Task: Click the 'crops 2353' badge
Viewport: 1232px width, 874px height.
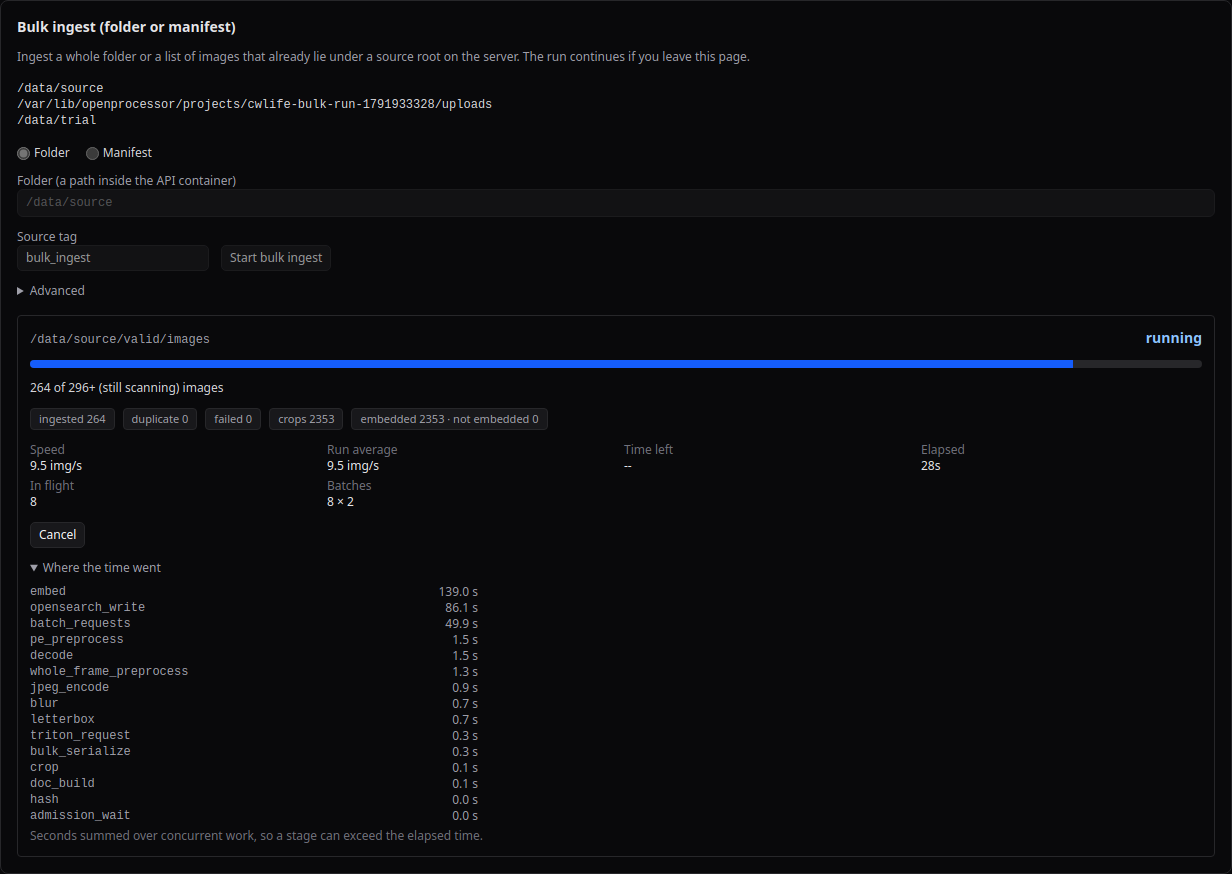Action: [306, 419]
